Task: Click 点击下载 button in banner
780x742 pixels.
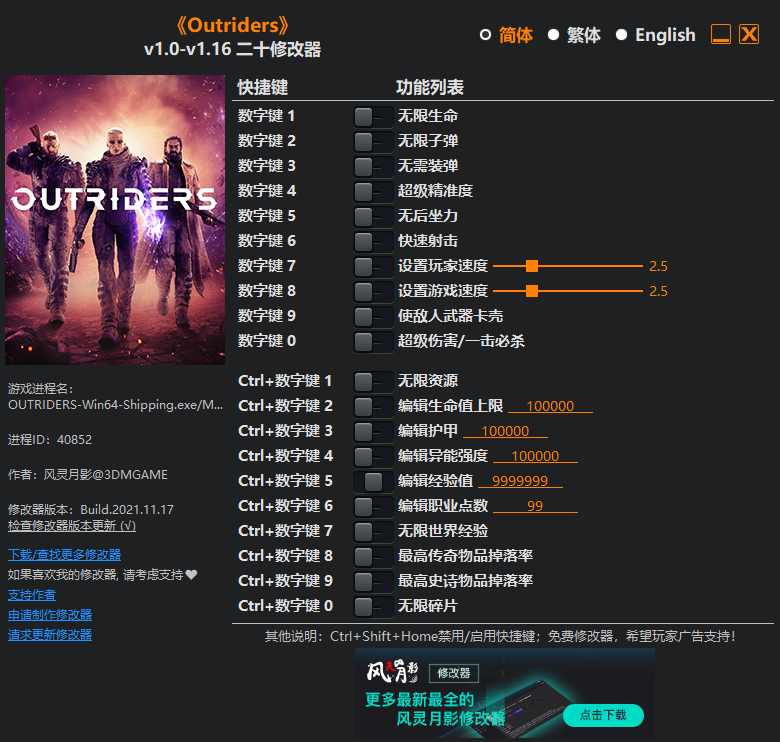Action: tap(603, 715)
